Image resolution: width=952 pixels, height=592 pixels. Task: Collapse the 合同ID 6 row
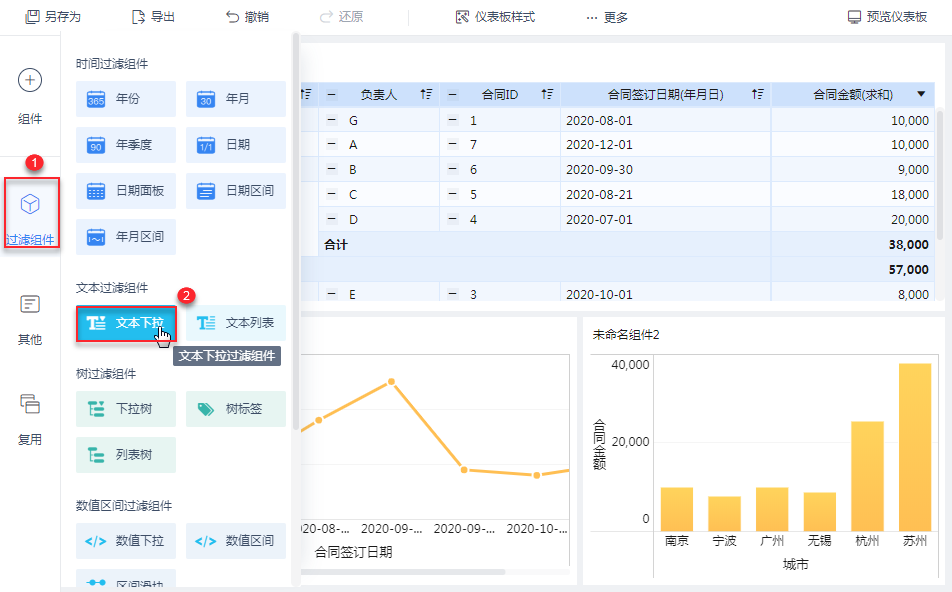(452, 169)
